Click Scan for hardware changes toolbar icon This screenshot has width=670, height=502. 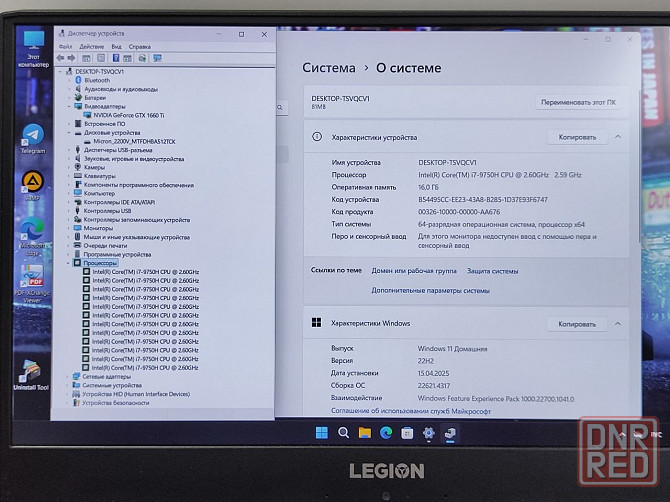click(142, 58)
